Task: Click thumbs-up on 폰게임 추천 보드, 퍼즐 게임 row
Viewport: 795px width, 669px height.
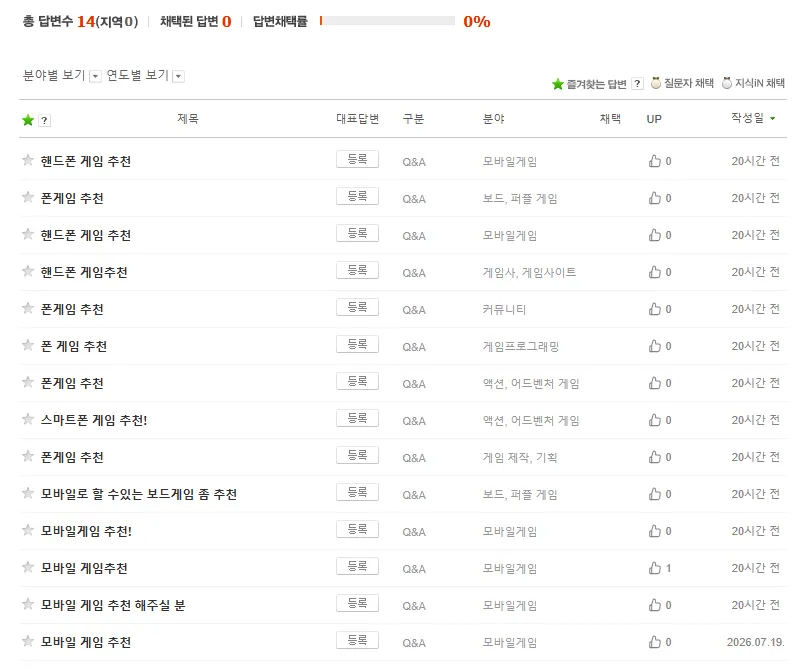Action: [655, 198]
